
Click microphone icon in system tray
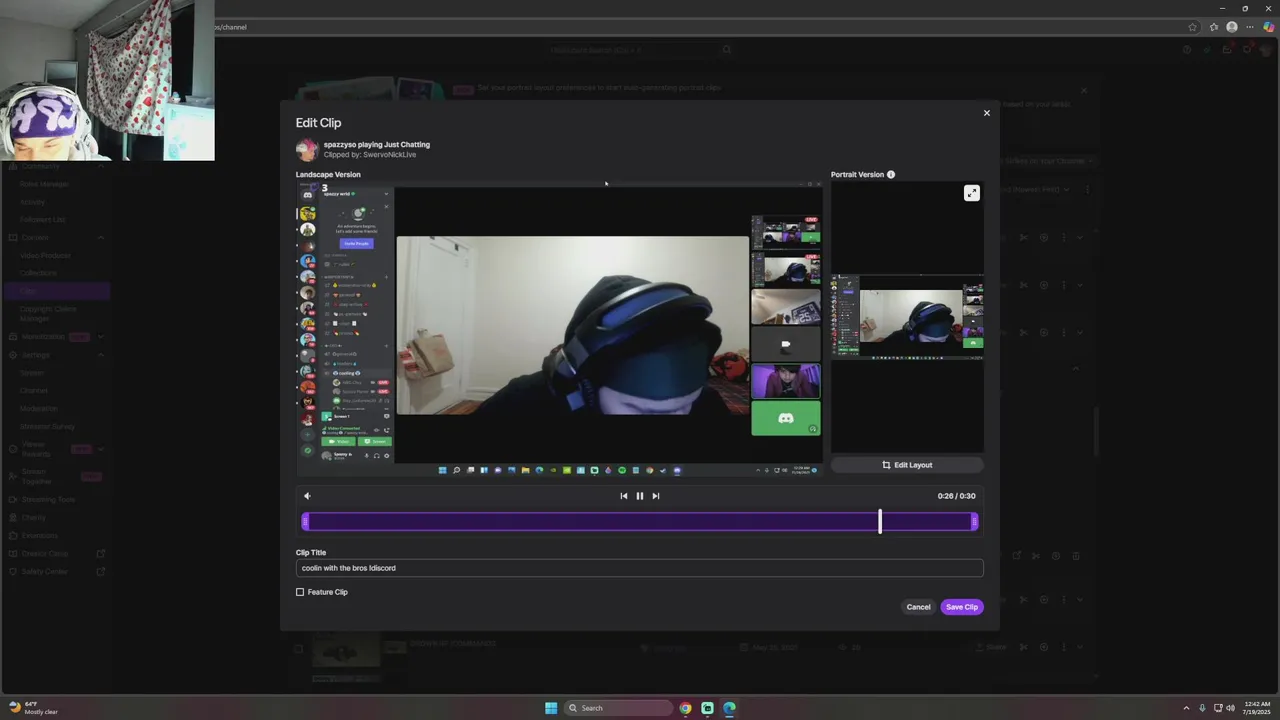point(1202,708)
